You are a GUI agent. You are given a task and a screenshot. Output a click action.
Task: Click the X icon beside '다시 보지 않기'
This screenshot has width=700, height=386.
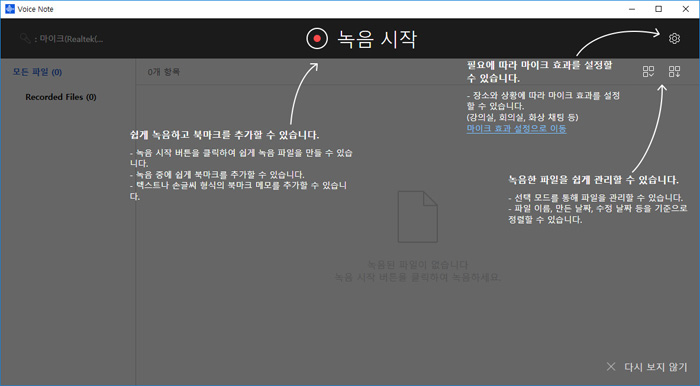[611, 367]
